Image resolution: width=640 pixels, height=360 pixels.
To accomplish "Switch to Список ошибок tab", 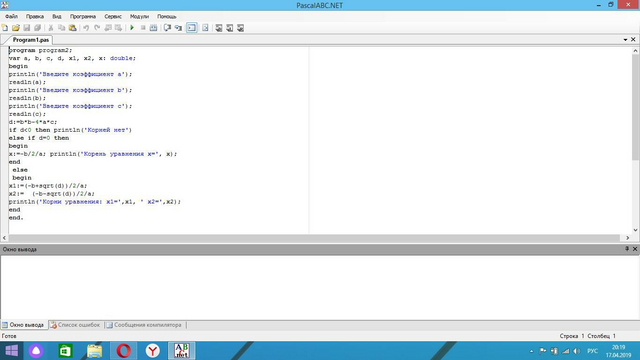I will tap(75, 325).
